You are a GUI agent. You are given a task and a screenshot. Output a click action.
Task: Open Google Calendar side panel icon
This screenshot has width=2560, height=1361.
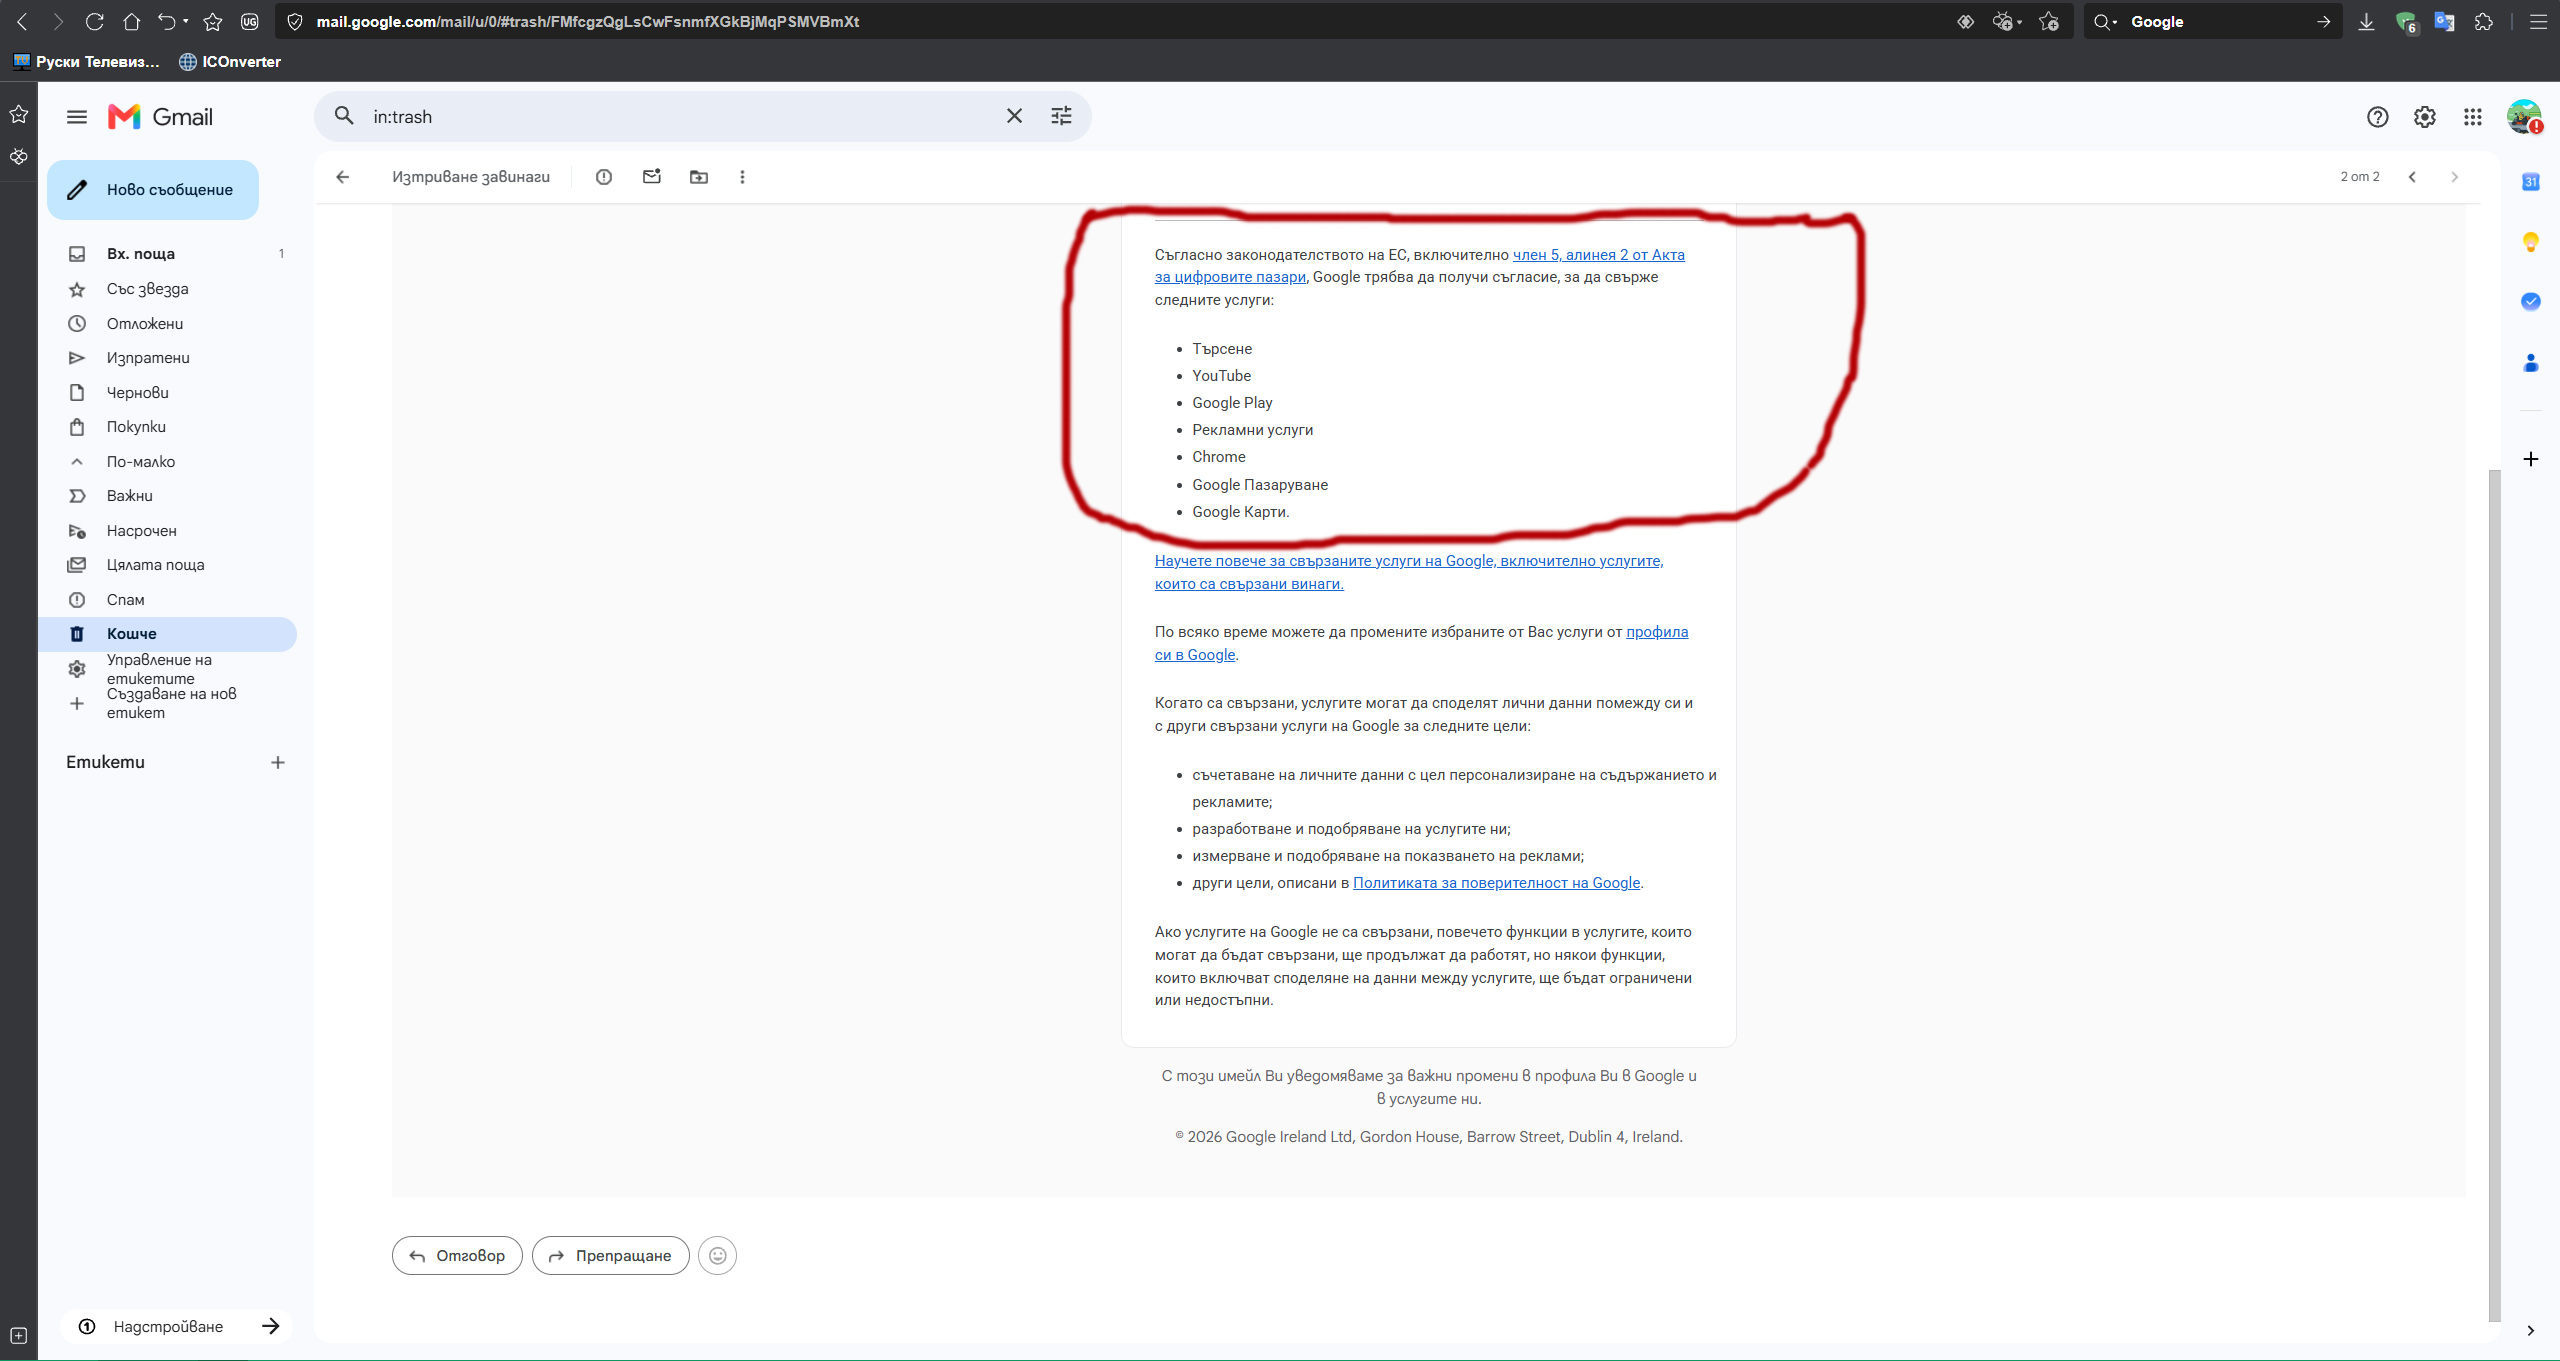coord(2531,182)
